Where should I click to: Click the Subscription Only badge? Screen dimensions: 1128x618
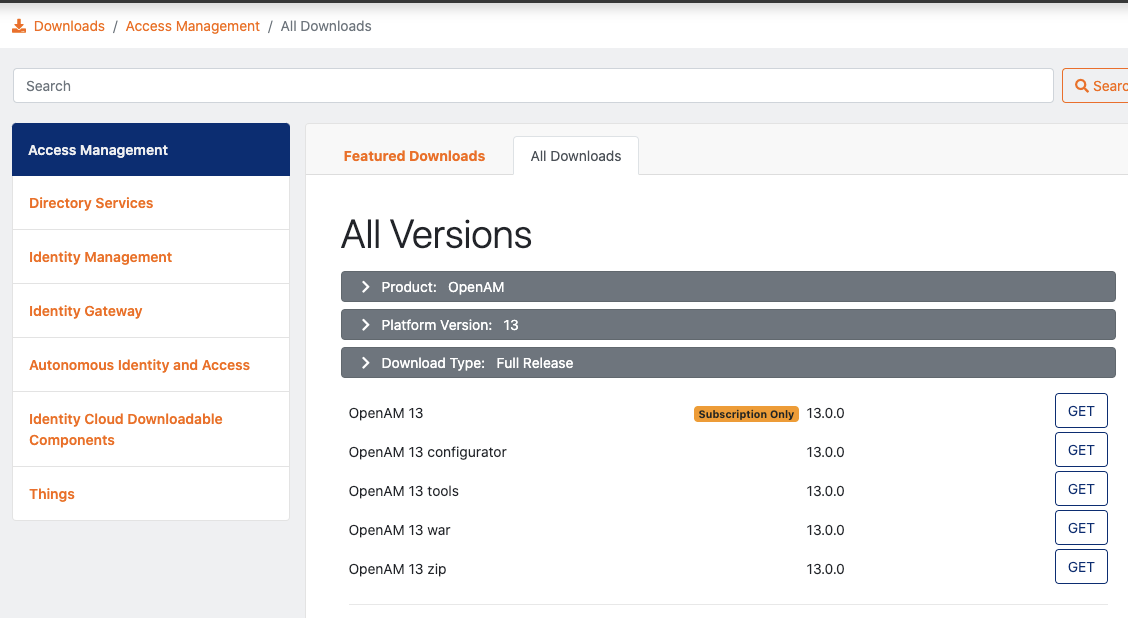coord(746,414)
